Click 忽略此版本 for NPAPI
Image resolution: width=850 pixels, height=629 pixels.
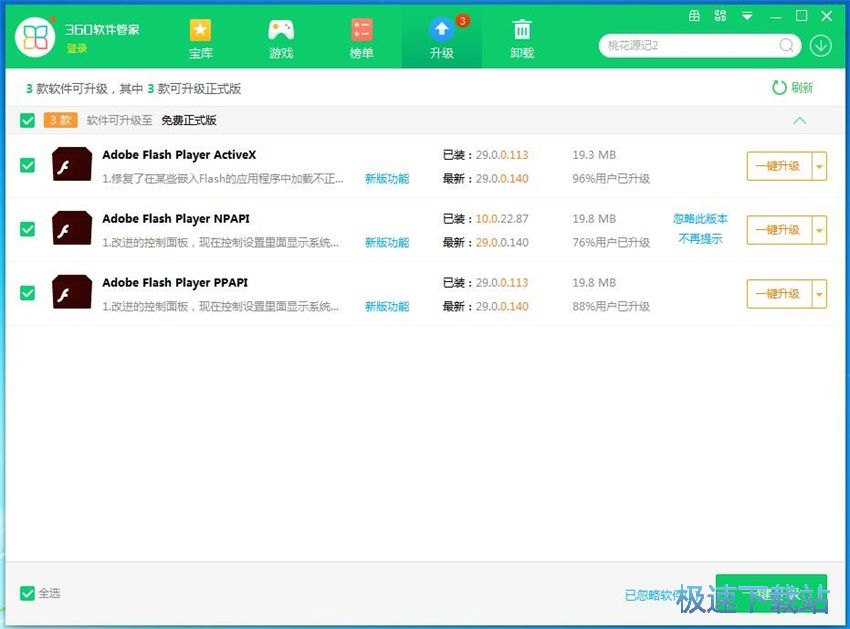[x=700, y=219]
